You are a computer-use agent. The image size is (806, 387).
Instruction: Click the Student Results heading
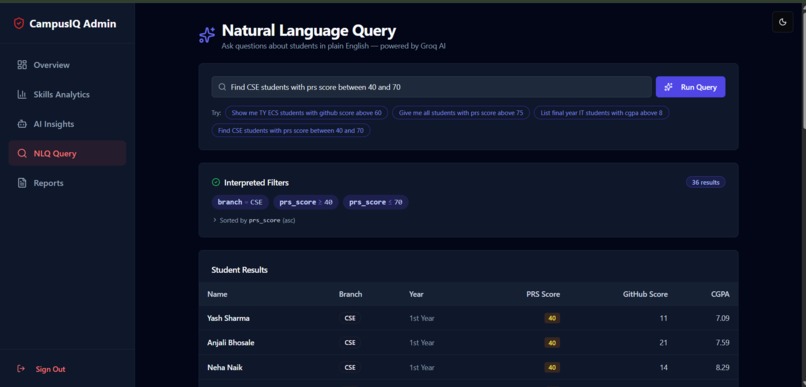(x=240, y=270)
